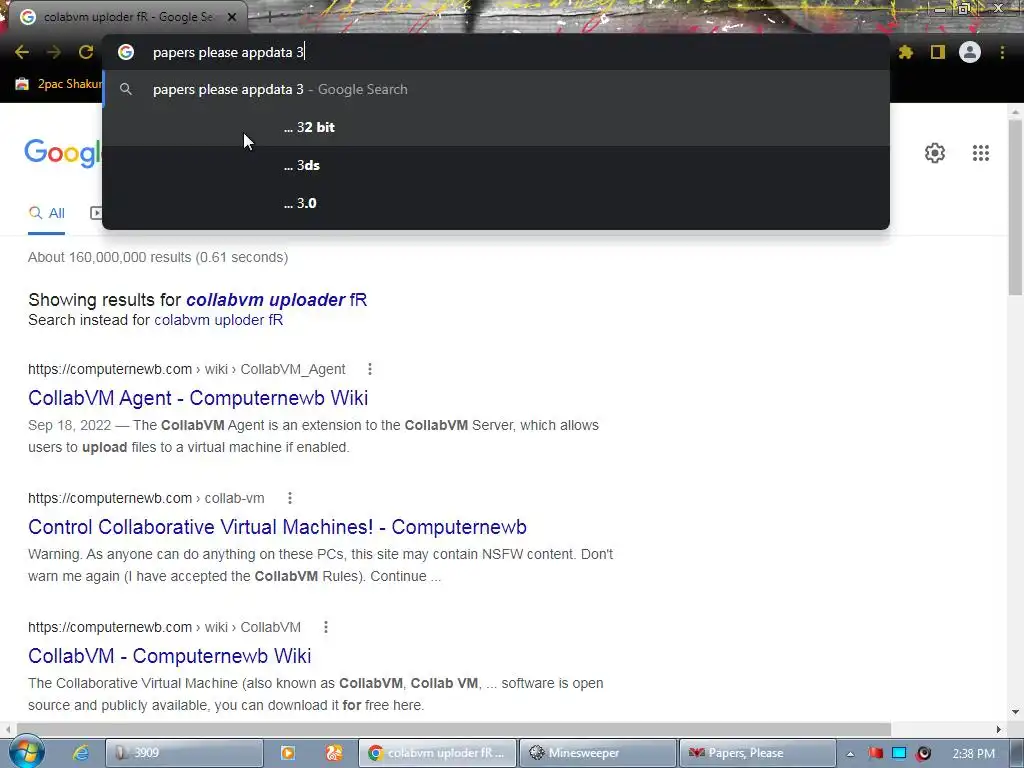Click the 2:38 PM clock

click(974, 754)
